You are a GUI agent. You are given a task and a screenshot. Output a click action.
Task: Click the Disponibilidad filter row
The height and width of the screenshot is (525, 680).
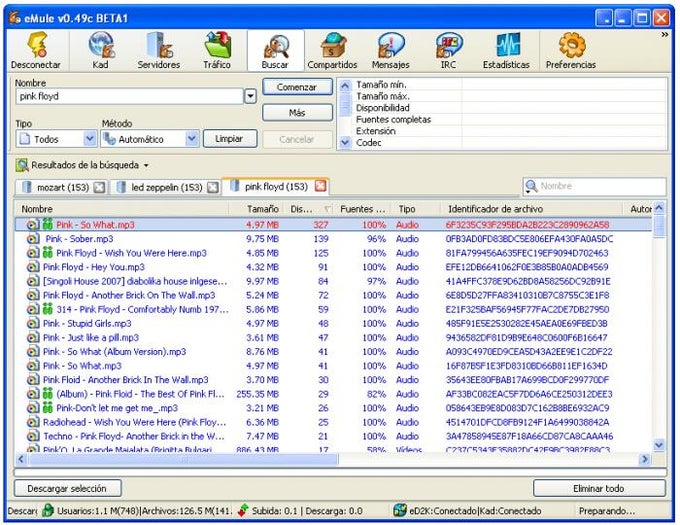tap(510, 108)
